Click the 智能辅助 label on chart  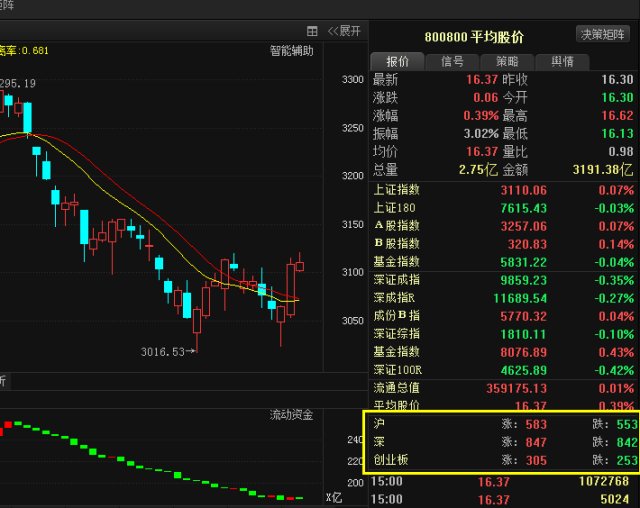point(291,50)
